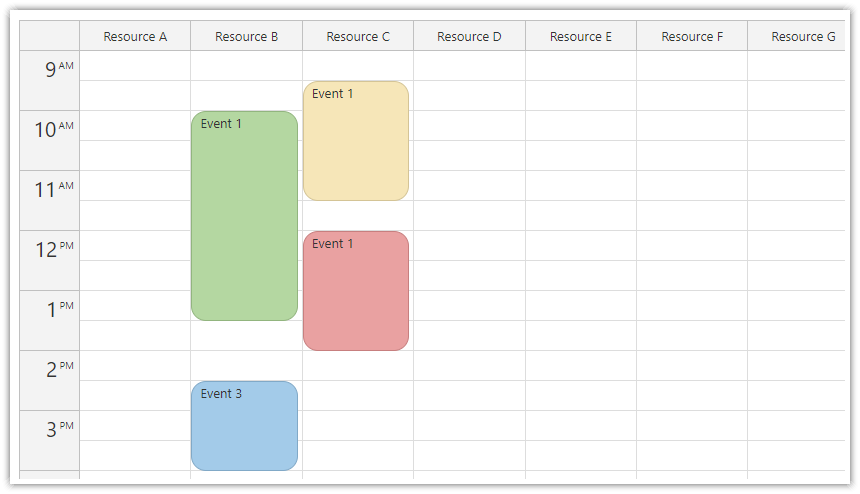Click the yellow Event 1 block
This screenshot has width=860, height=494.
[x=356, y=141]
